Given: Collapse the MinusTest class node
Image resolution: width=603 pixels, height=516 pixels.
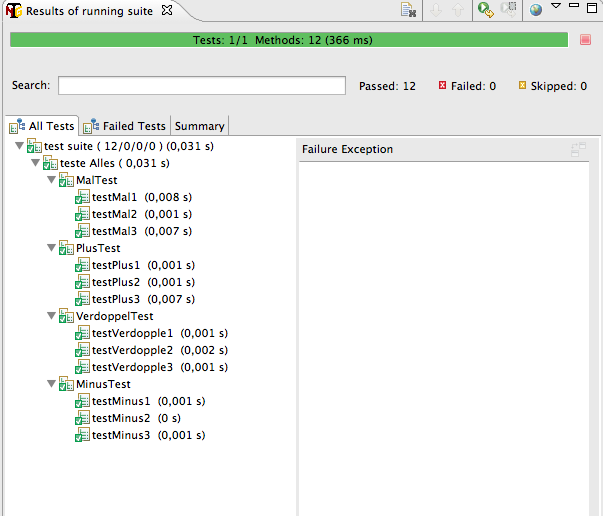Looking at the screenshot, I should point(52,384).
